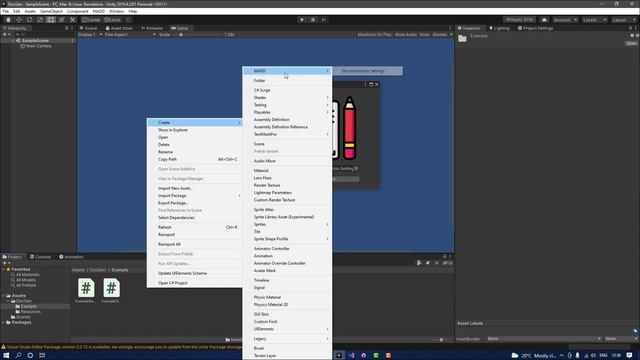Select the Move tool in the toolbar
Image resolution: width=640 pixels, height=360 pixels.
pyautogui.click(x=19, y=20)
